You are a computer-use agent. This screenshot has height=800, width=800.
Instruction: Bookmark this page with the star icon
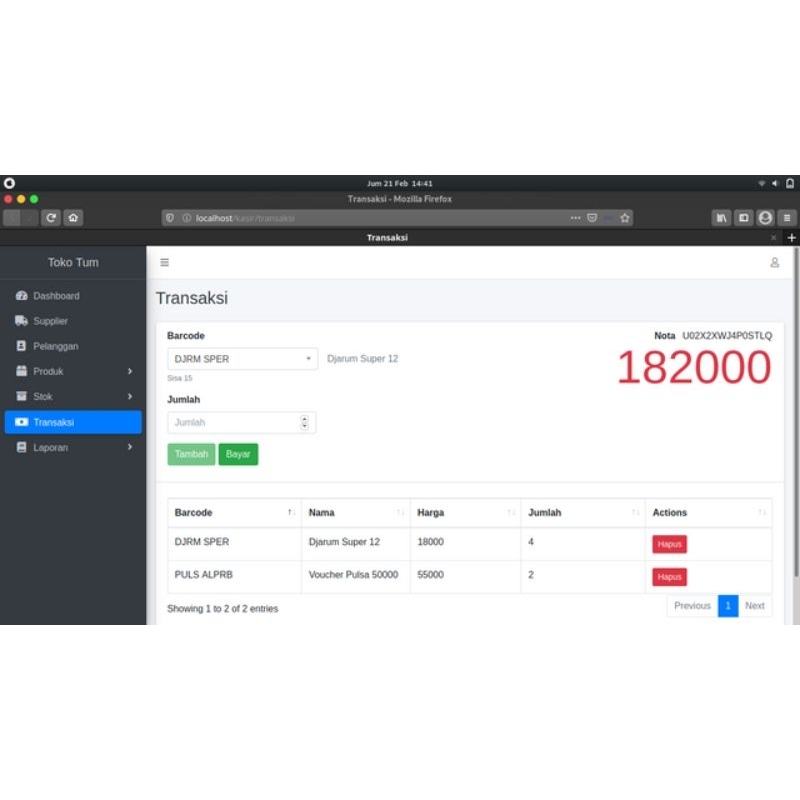pyautogui.click(x=623, y=217)
